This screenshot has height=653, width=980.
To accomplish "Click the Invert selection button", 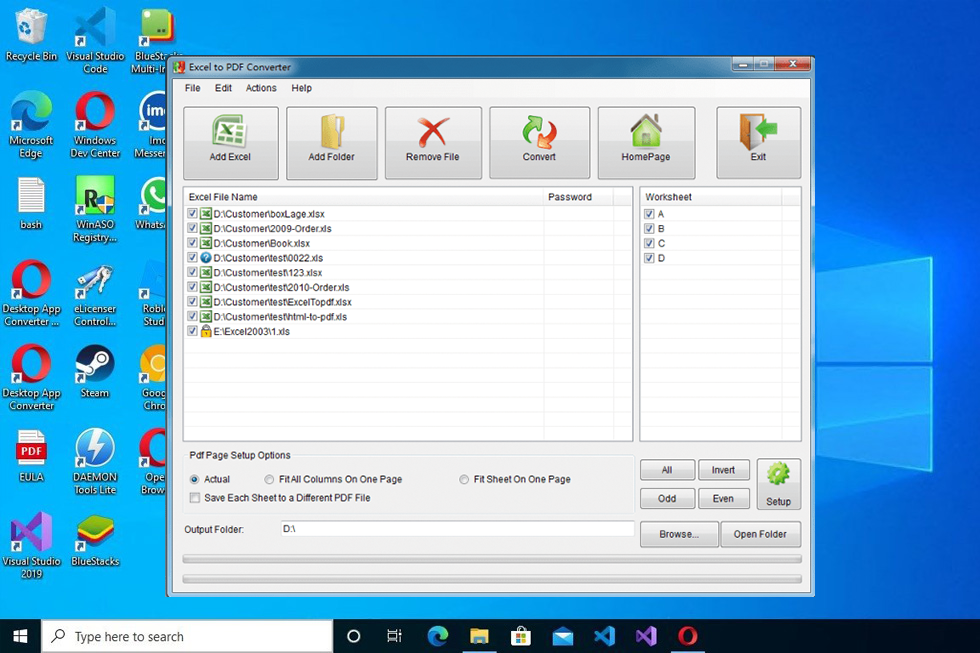I will [723, 469].
